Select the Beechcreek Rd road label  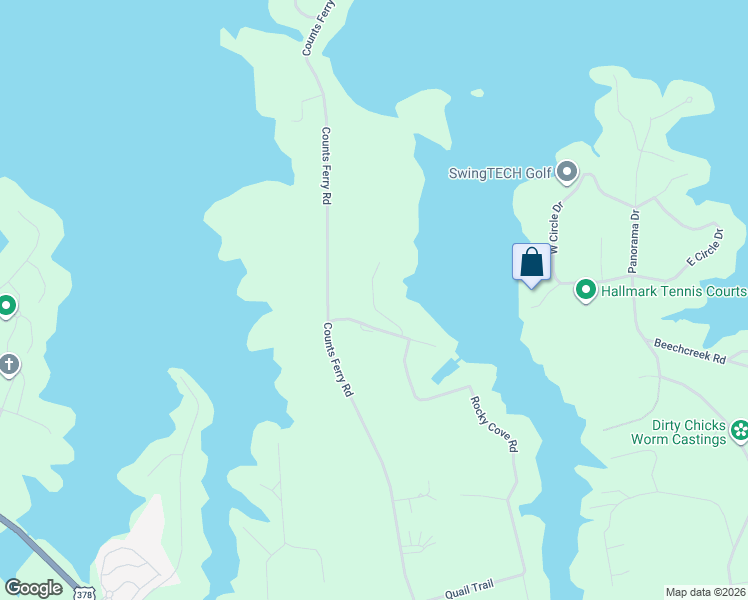(690, 351)
